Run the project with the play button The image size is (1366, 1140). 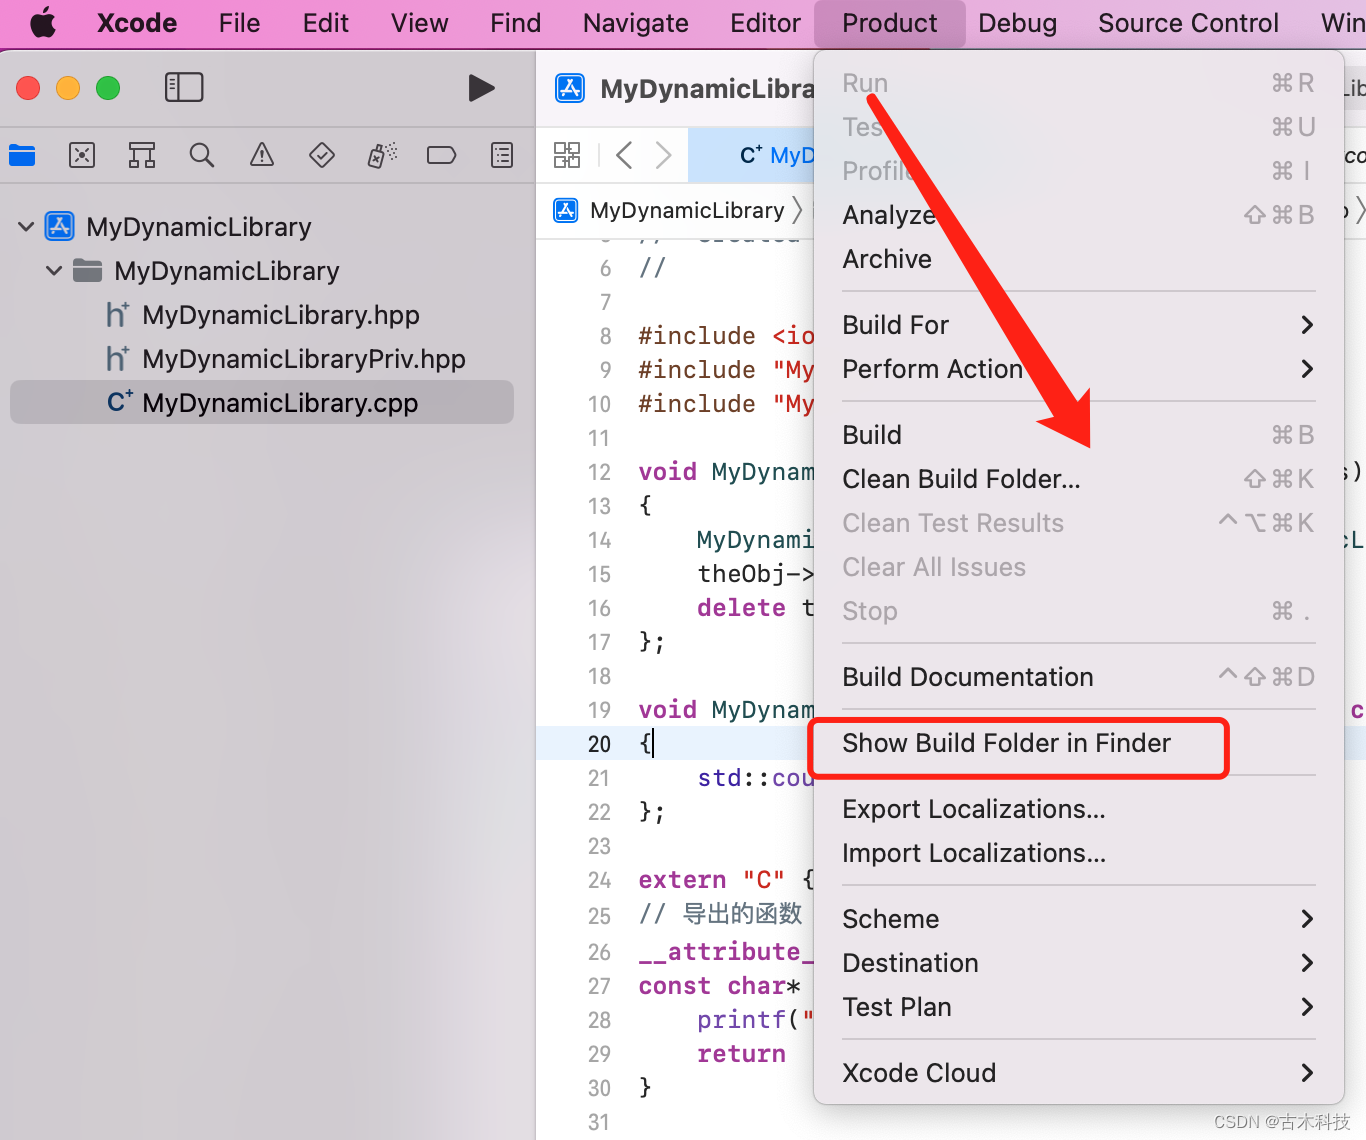pyautogui.click(x=481, y=88)
